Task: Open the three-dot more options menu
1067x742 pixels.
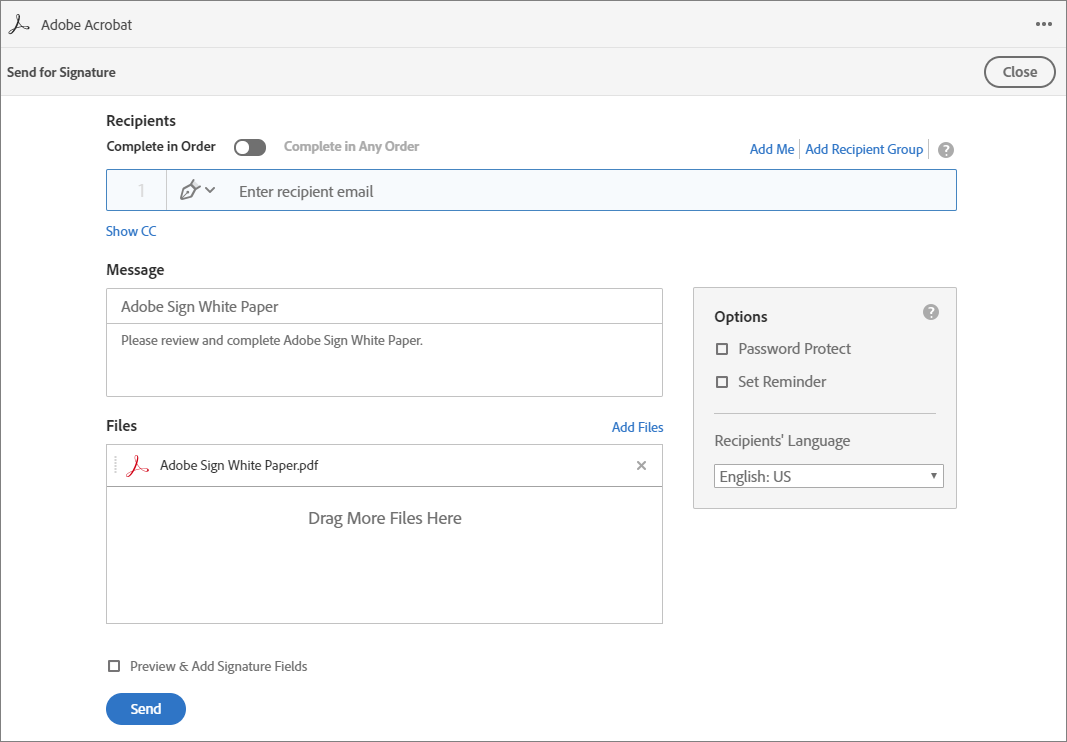Action: coord(1044,25)
